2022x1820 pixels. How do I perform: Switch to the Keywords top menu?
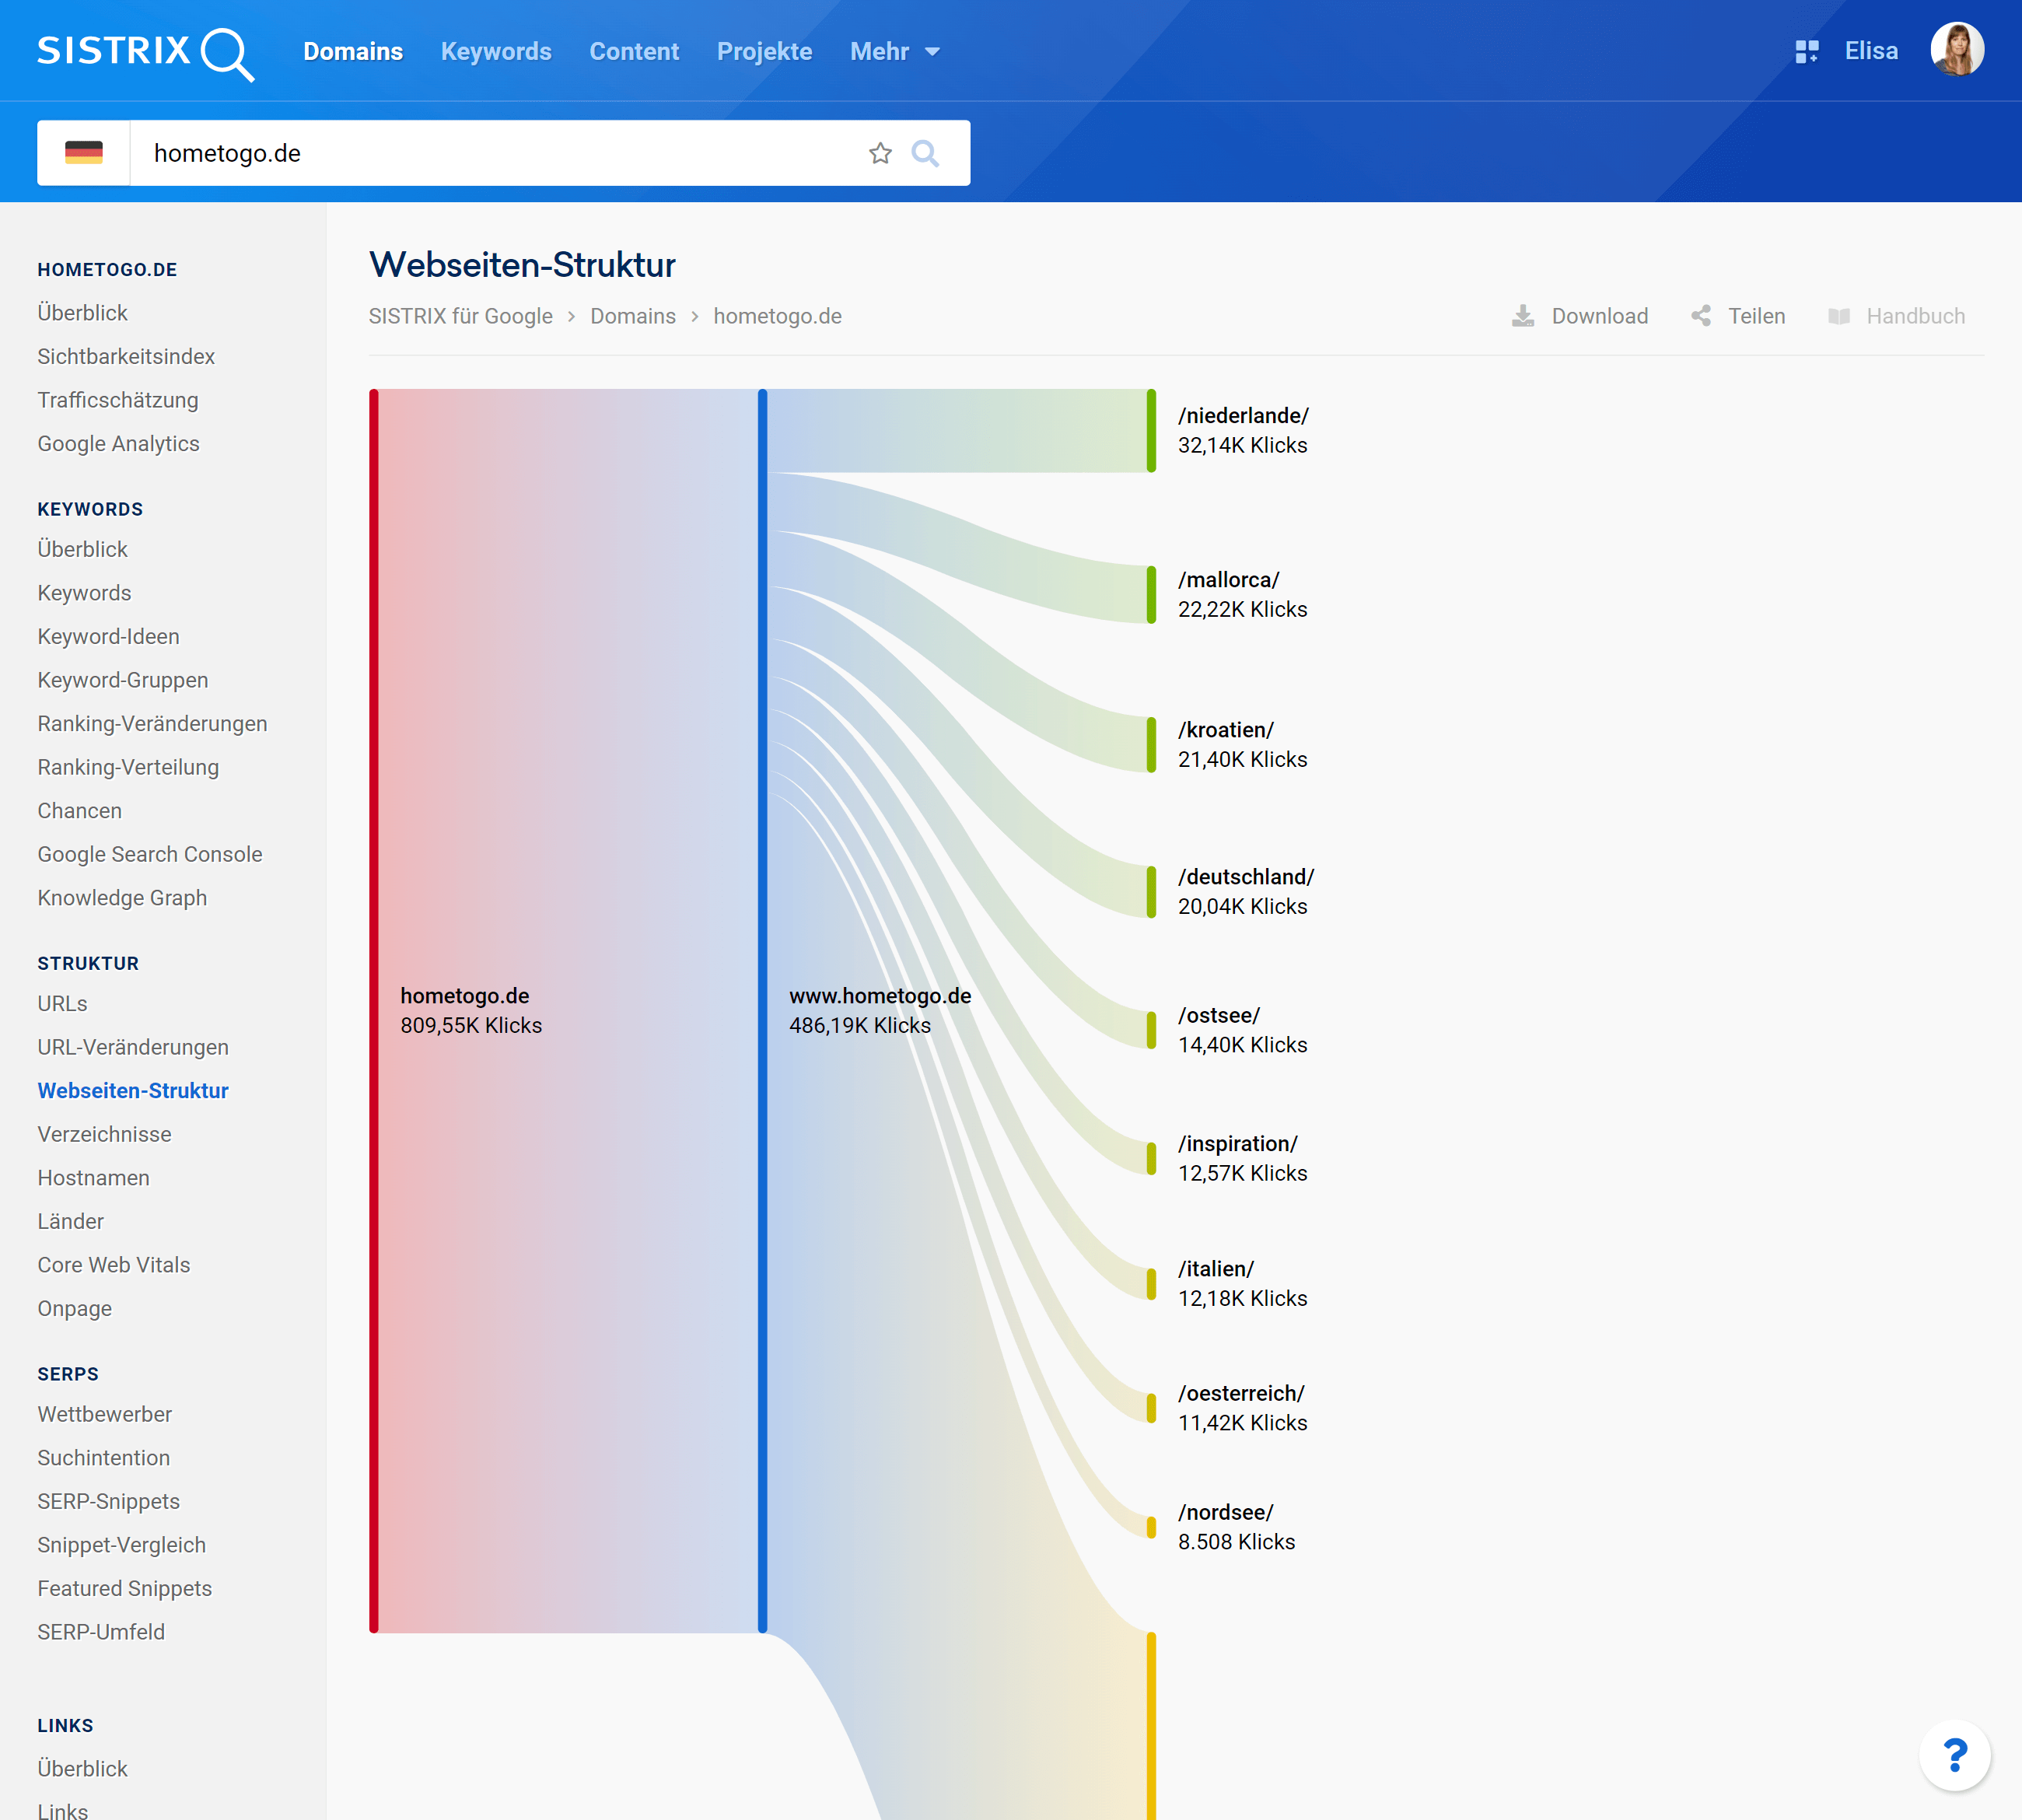[496, 51]
